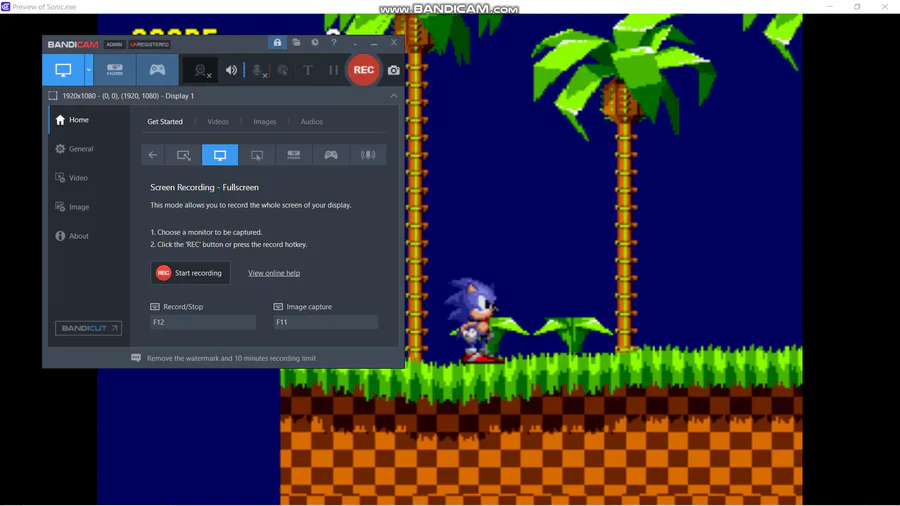This screenshot has width=900, height=506.
Task: Click the scheduled recording clock icon
Action: (315, 42)
